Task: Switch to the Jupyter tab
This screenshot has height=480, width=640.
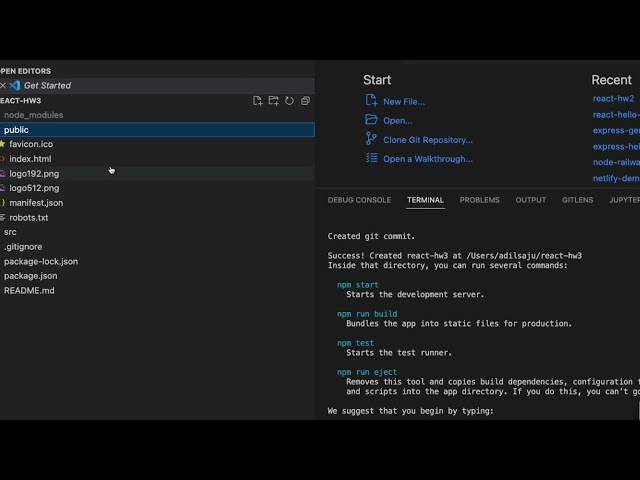Action: click(624, 200)
